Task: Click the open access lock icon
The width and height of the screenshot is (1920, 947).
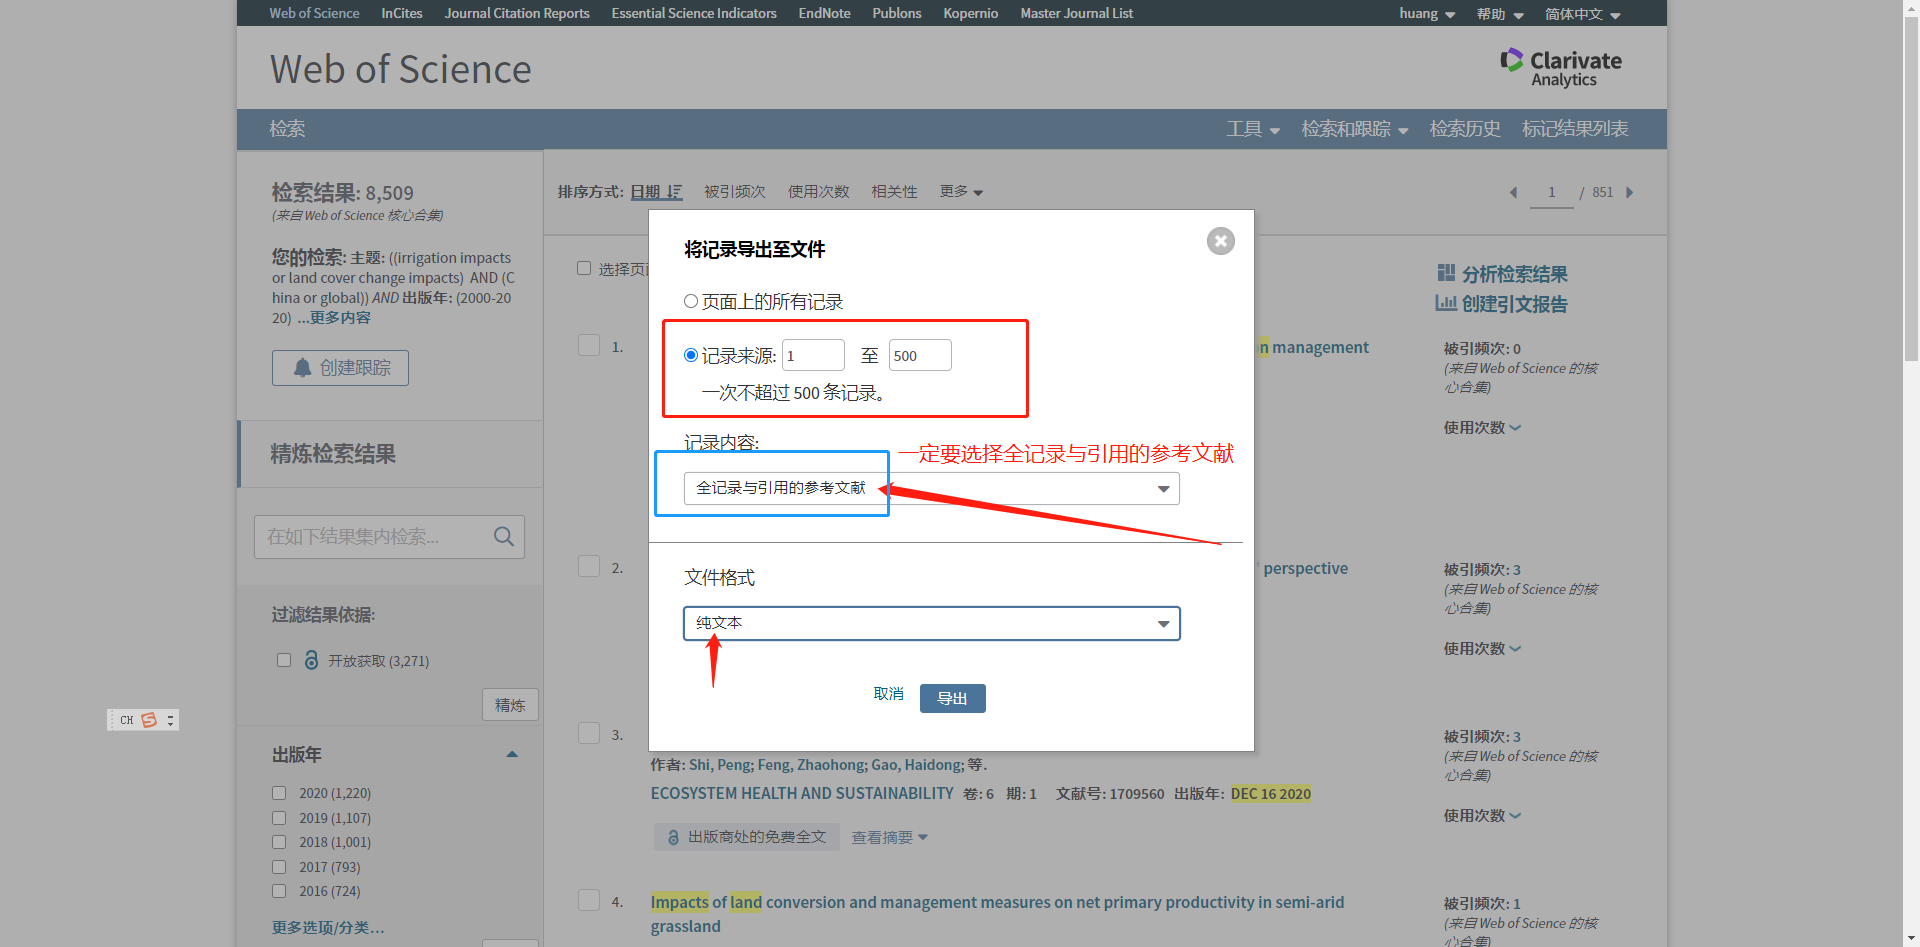Action: 312,661
